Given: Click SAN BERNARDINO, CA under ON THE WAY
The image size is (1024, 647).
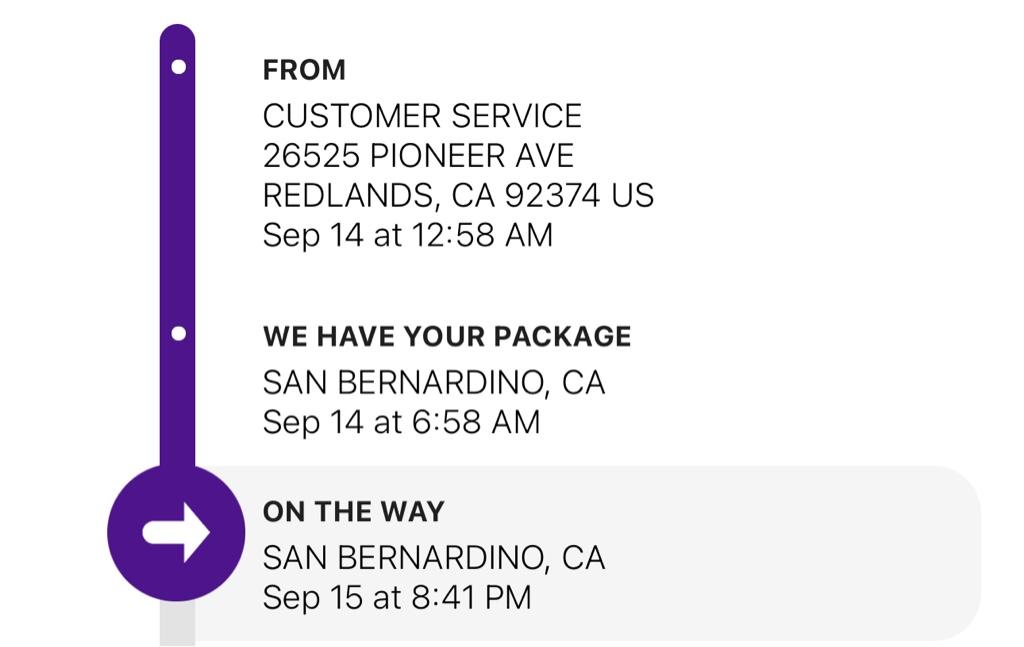Looking at the screenshot, I should pyautogui.click(x=434, y=557).
